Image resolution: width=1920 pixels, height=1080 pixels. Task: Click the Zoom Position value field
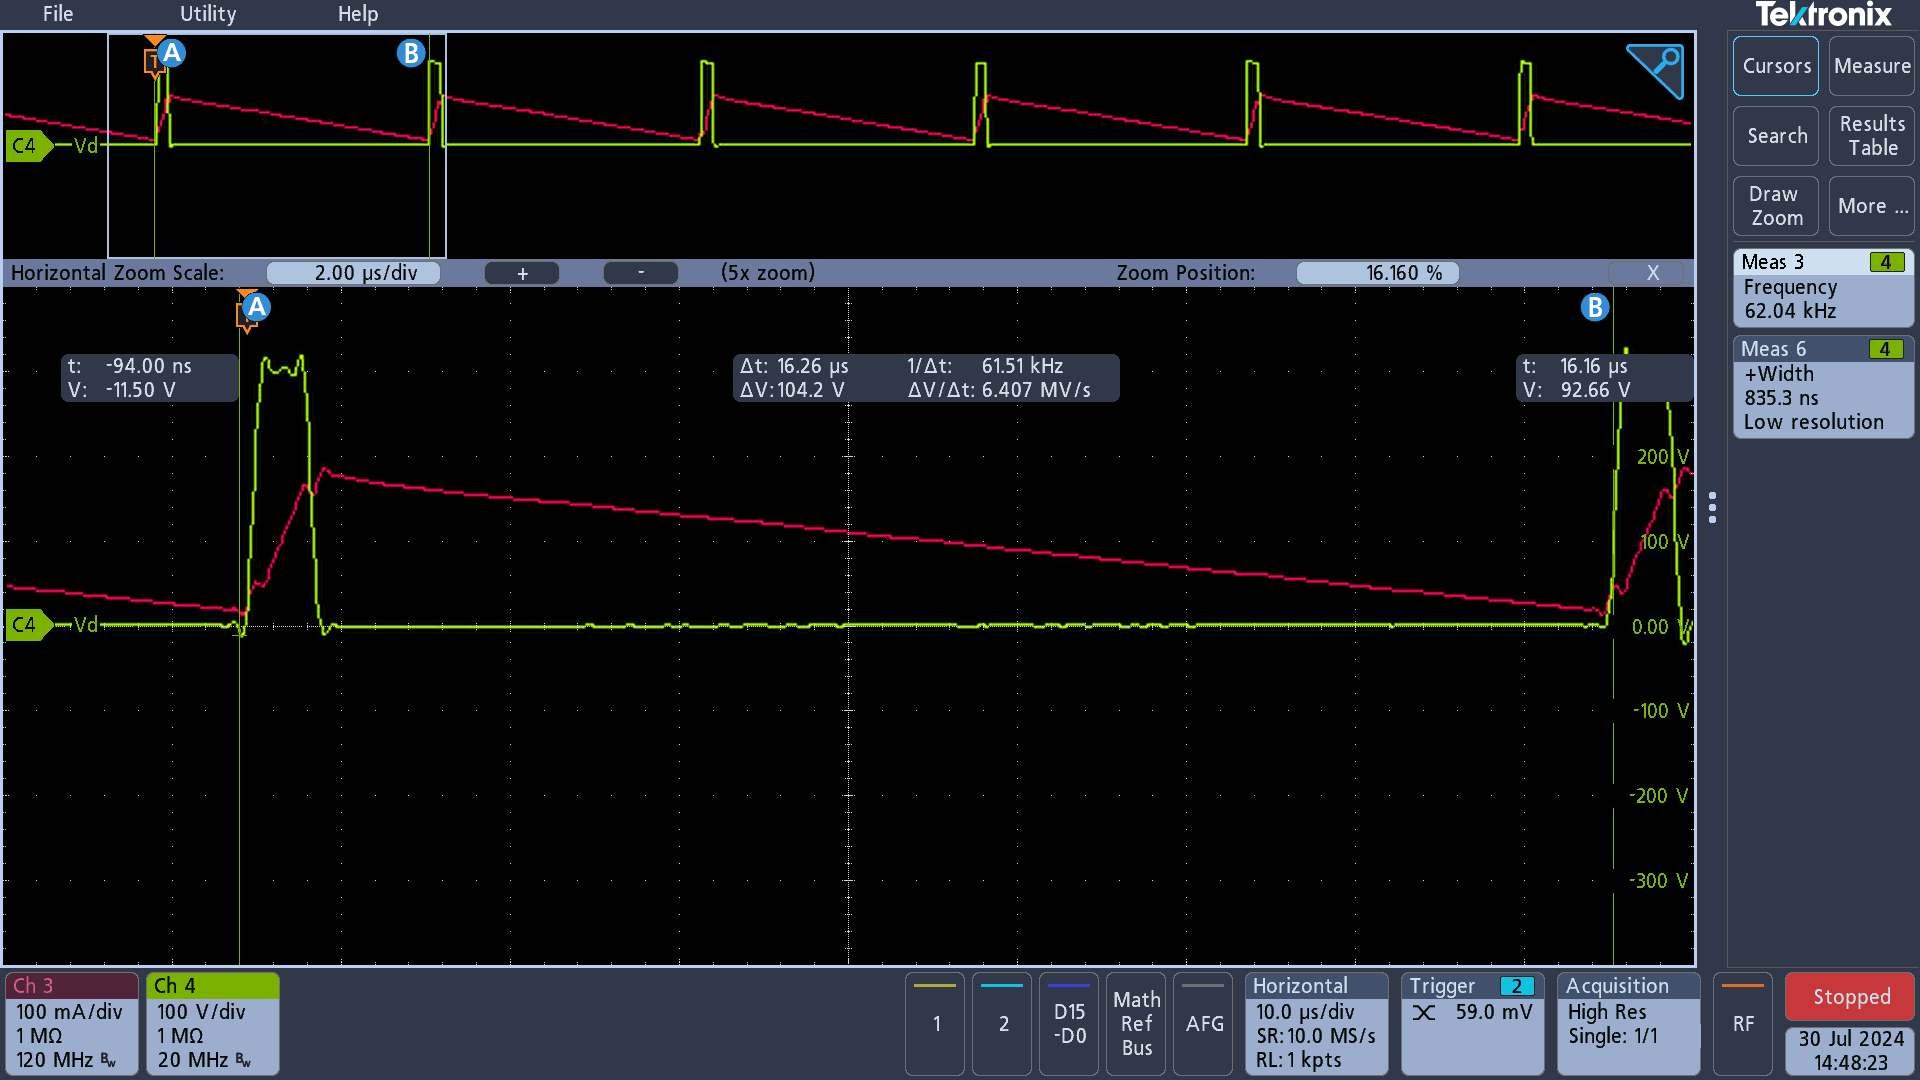point(1377,273)
